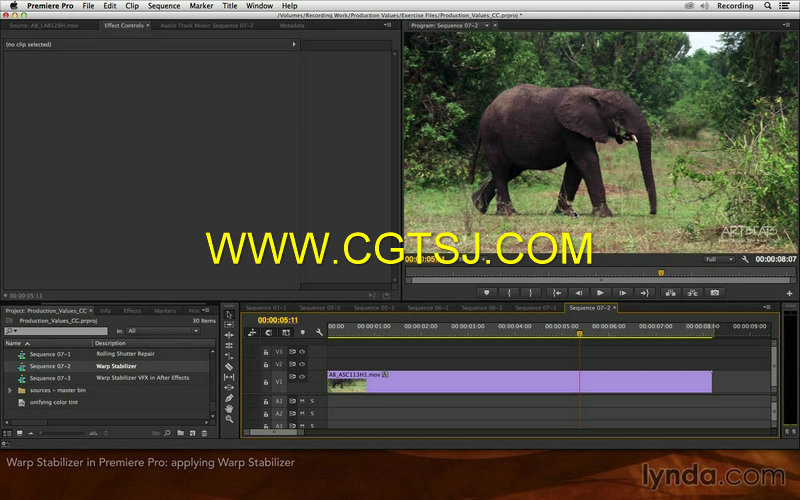Toggle sync lock on track V2
The height and width of the screenshot is (500, 800).
(292, 364)
